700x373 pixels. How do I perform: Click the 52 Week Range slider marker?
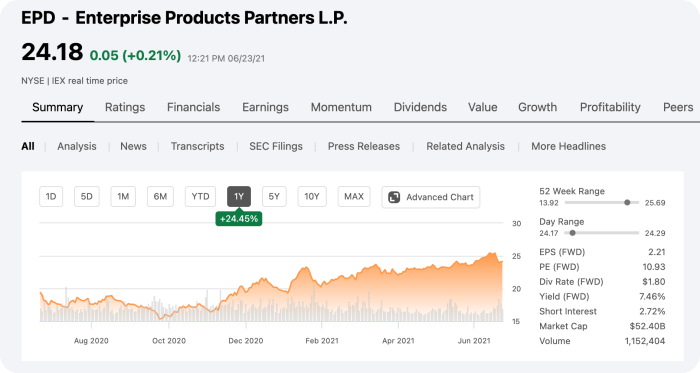[627, 203]
